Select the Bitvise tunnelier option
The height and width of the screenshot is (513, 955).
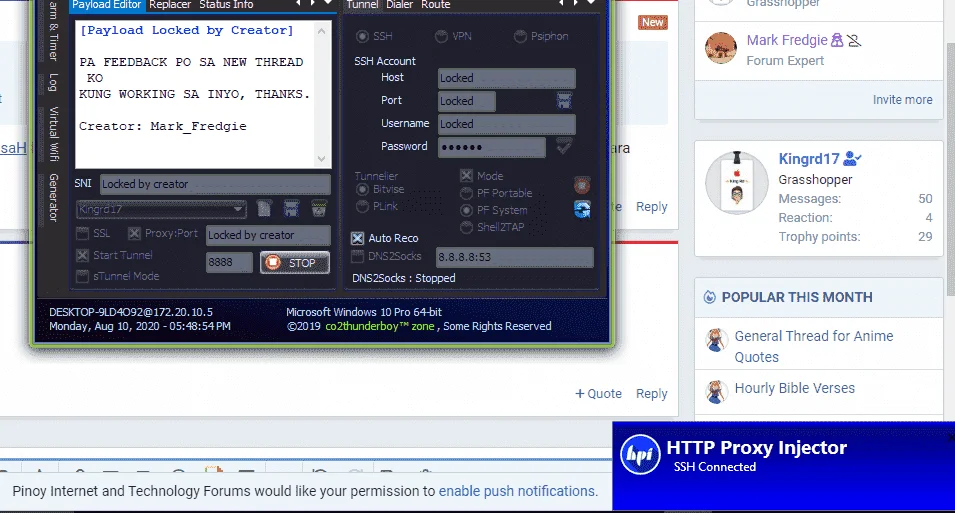click(362, 189)
